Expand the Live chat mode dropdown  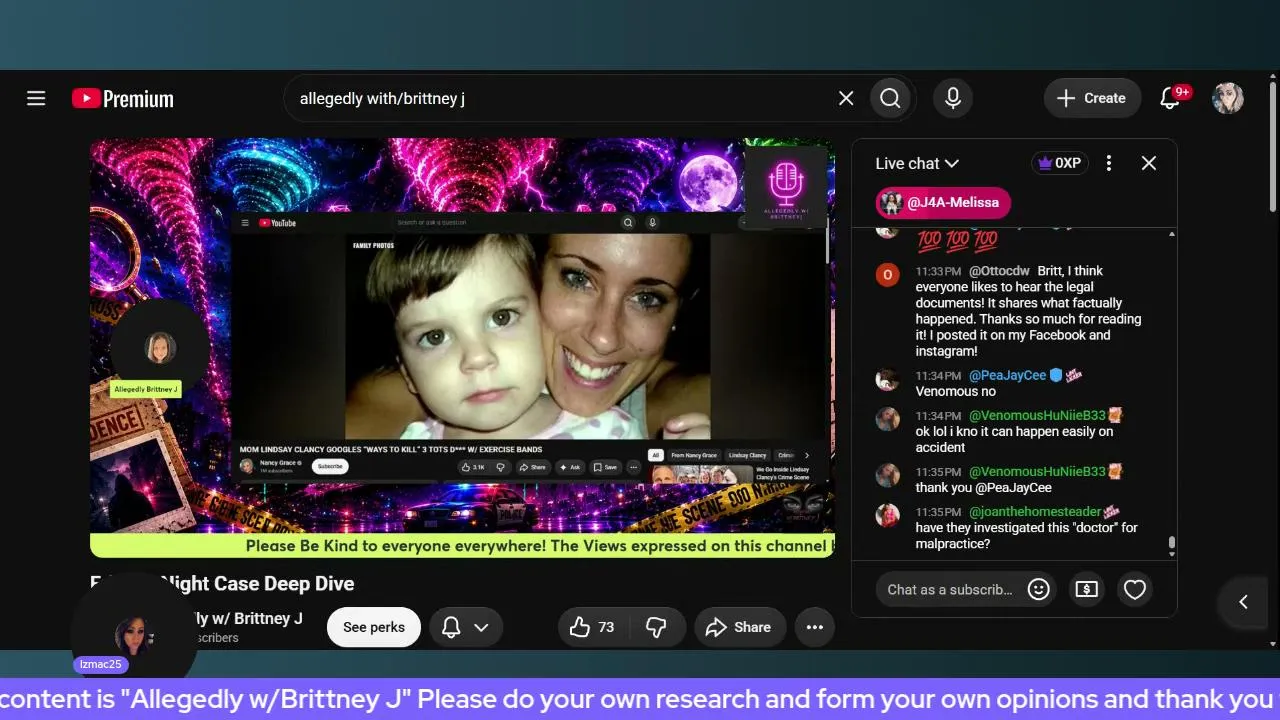(x=917, y=163)
